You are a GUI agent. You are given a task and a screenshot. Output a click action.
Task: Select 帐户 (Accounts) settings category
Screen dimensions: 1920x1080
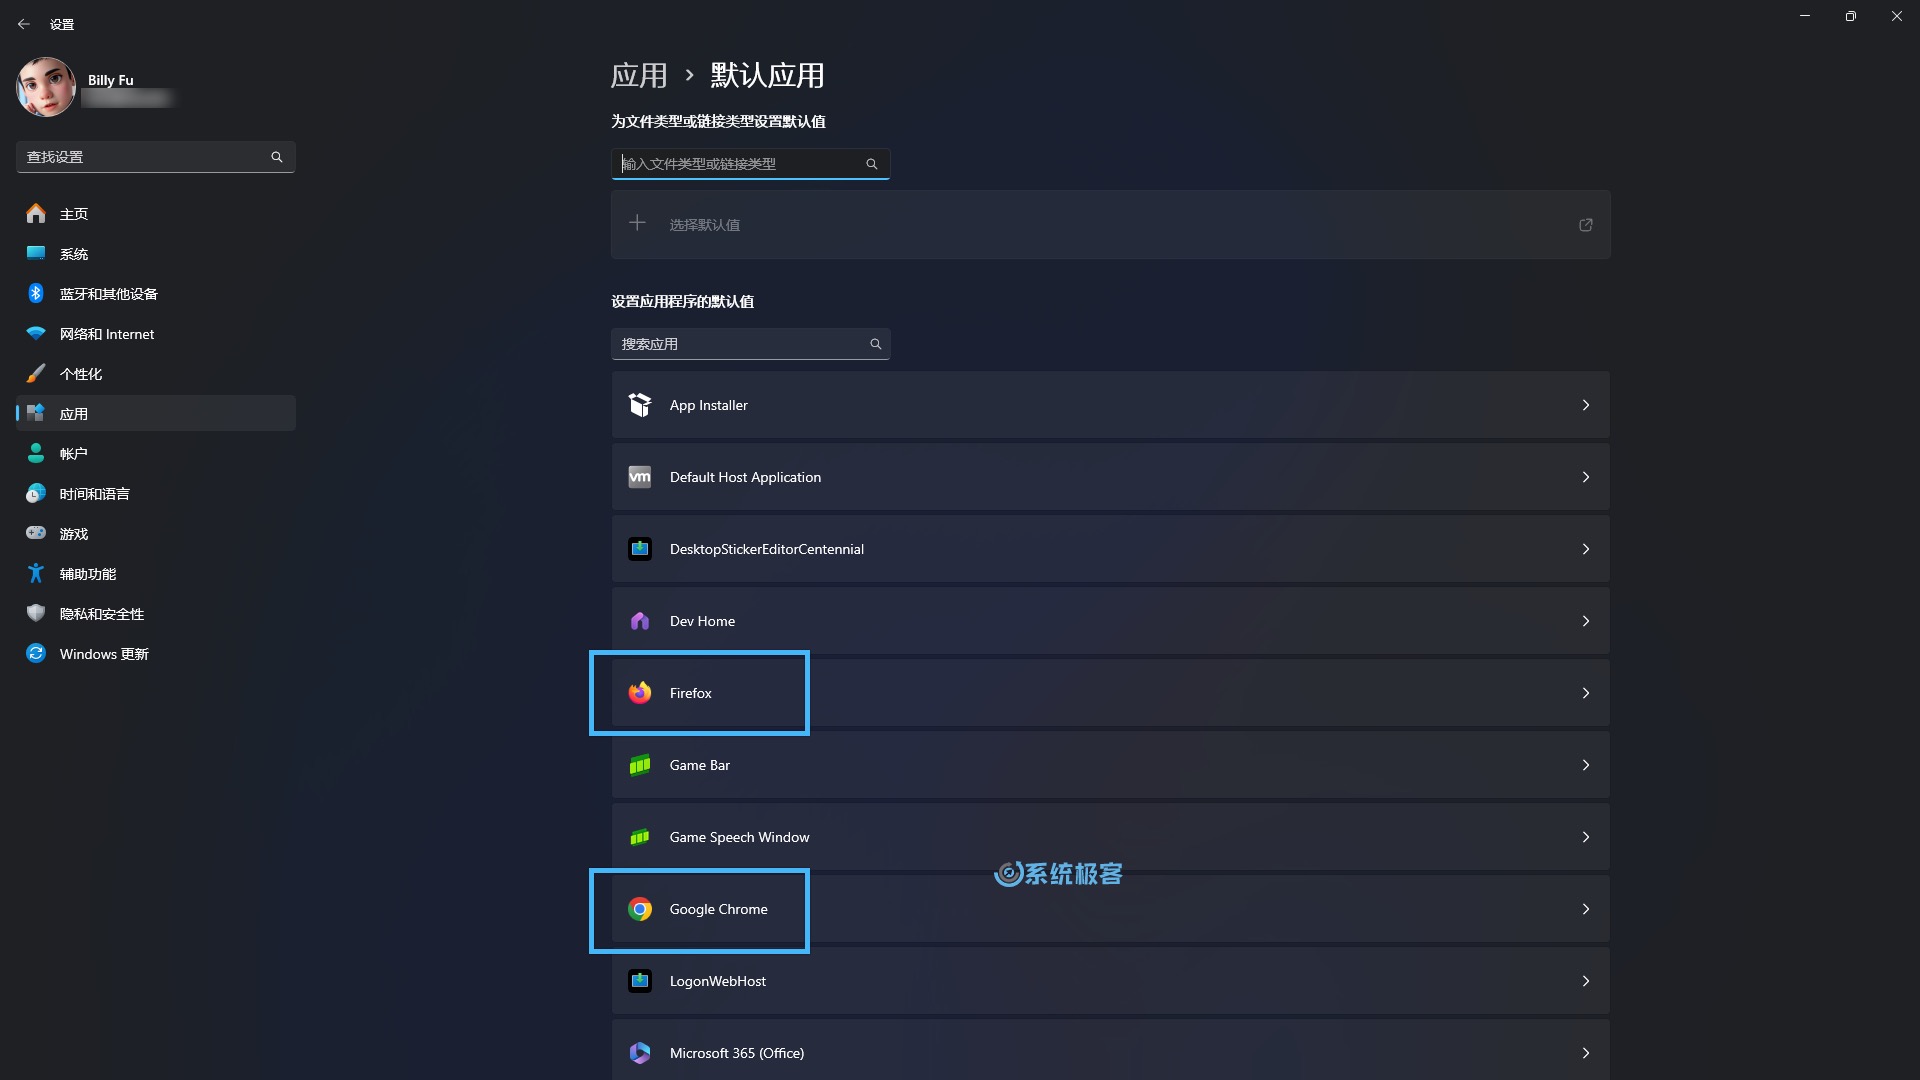click(x=73, y=452)
